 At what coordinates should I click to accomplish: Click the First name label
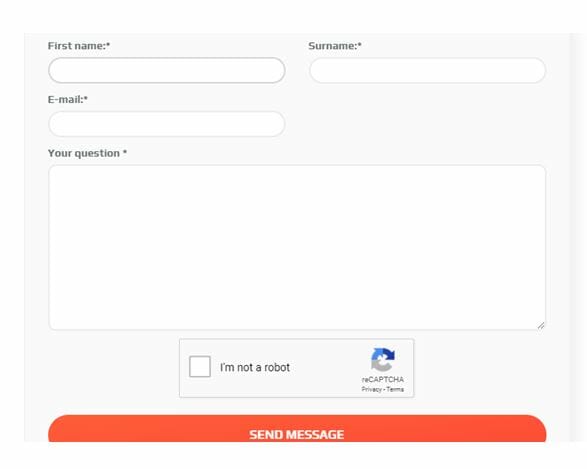79,46
